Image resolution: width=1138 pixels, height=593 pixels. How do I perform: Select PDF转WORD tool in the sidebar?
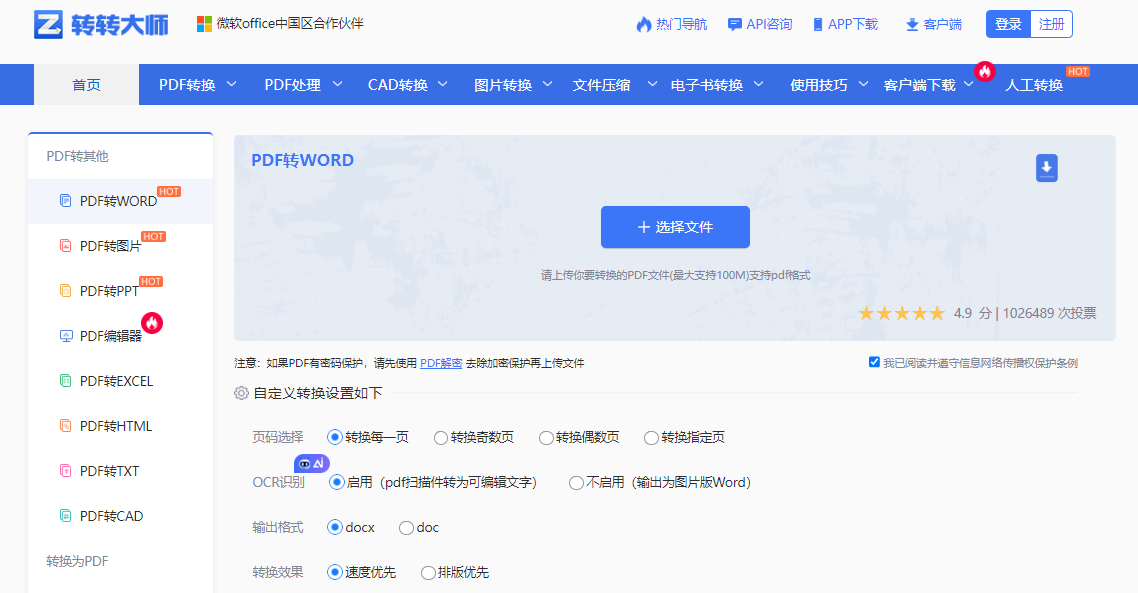113,201
